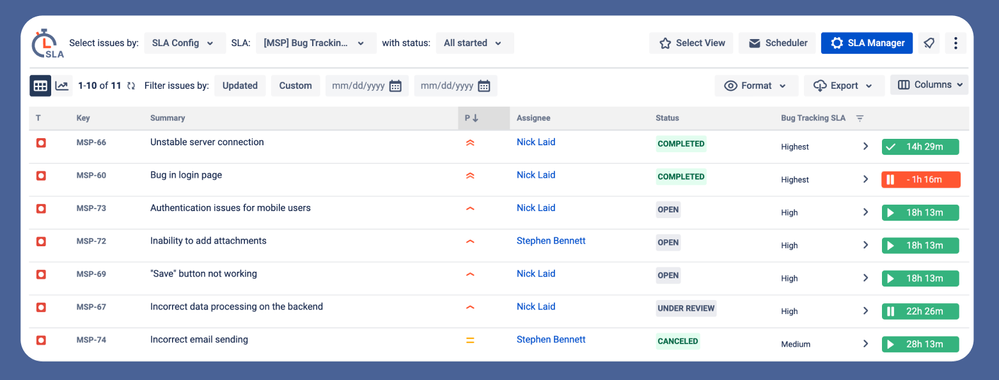Open Stephen Bennett link for MSP-72

coord(551,241)
